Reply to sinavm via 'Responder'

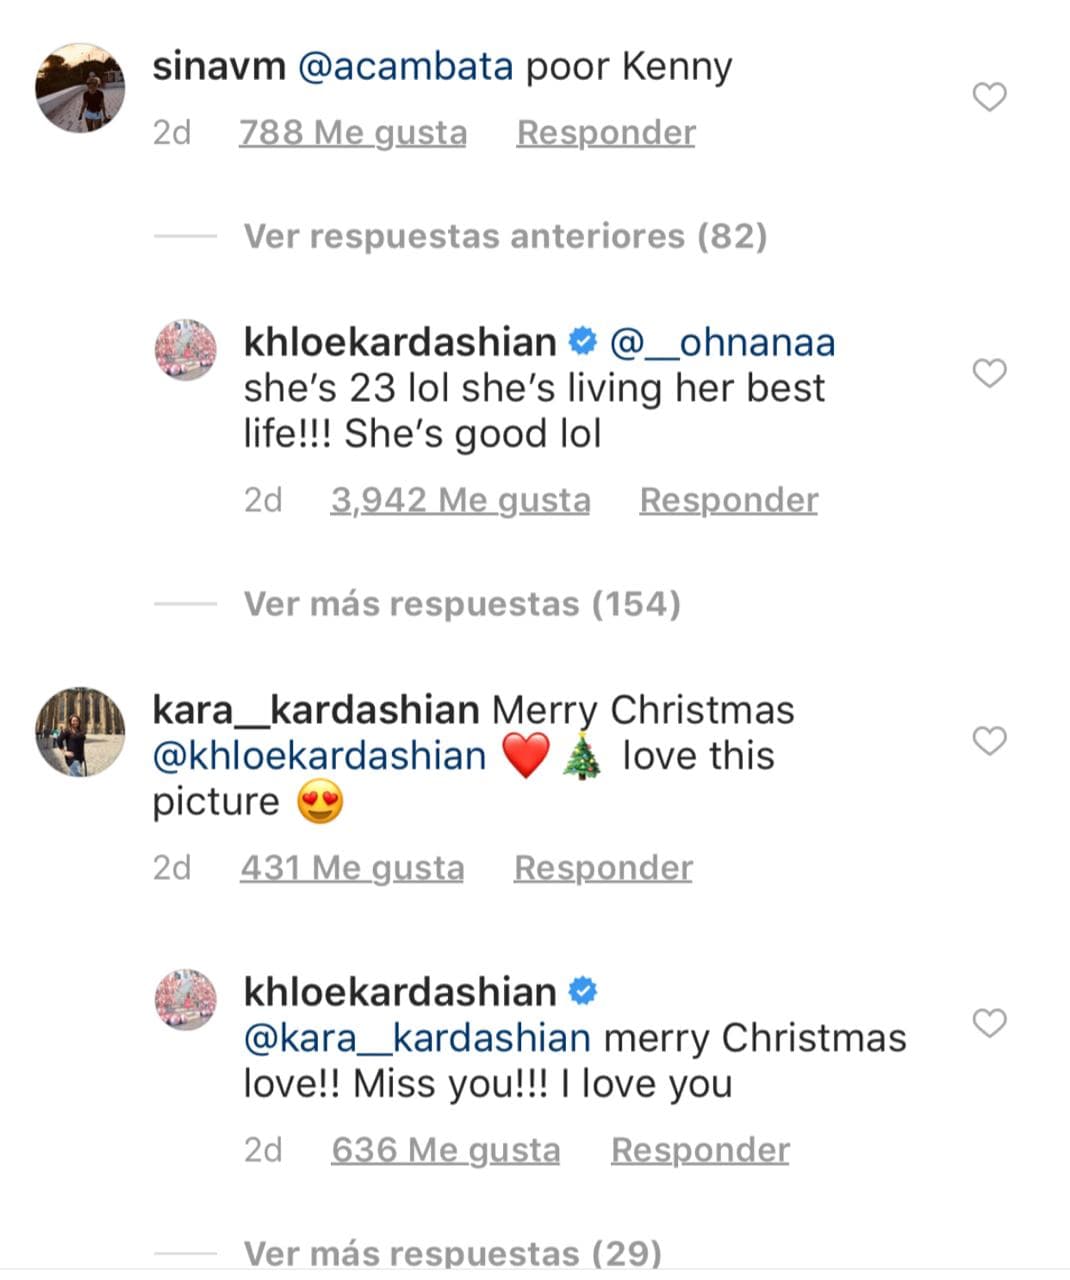605,131
